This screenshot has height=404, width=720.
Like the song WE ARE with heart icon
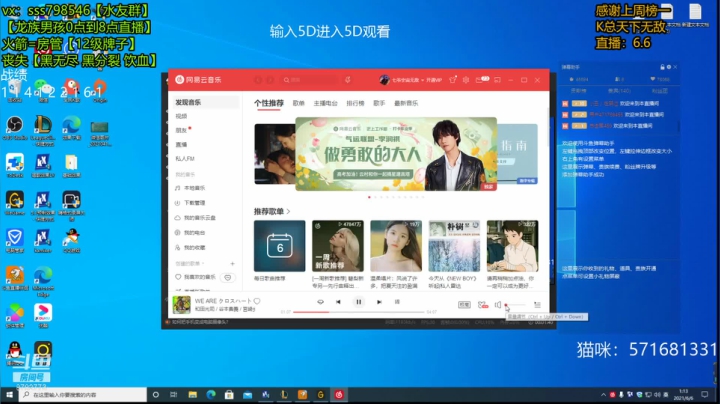click(x=257, y=301)
